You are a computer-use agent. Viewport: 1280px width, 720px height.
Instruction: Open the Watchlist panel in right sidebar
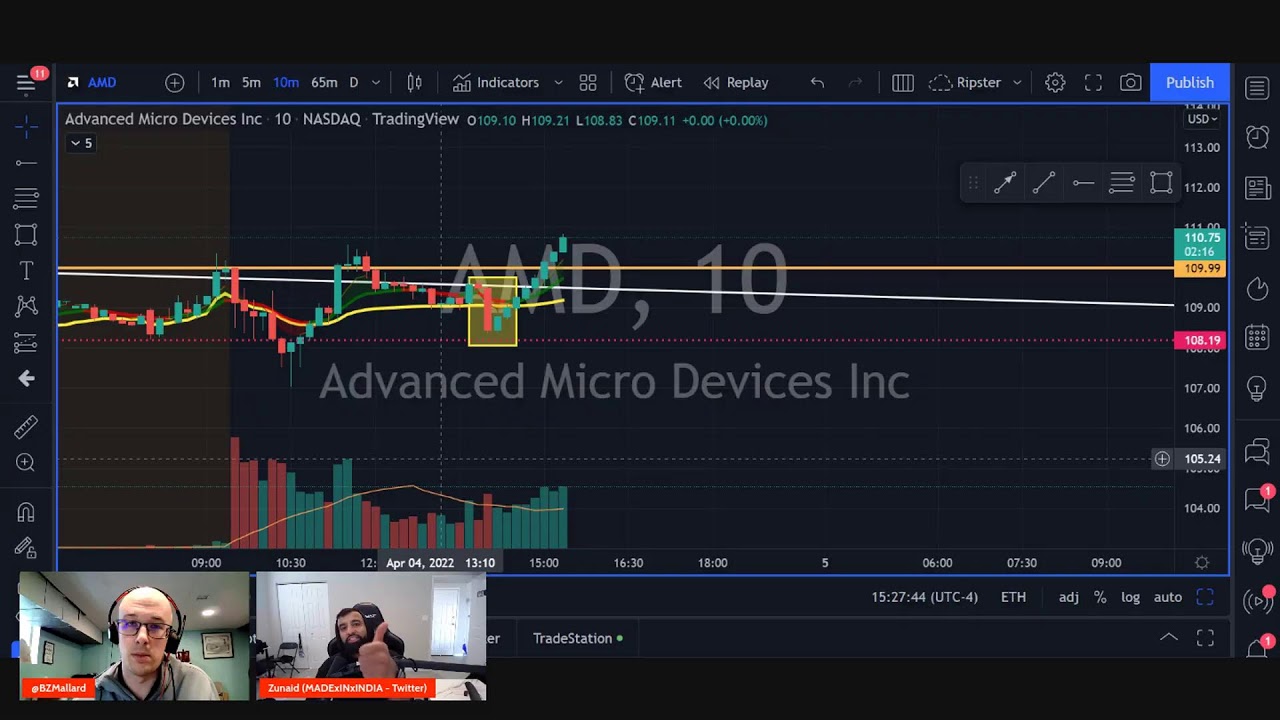pos(1257,87)
